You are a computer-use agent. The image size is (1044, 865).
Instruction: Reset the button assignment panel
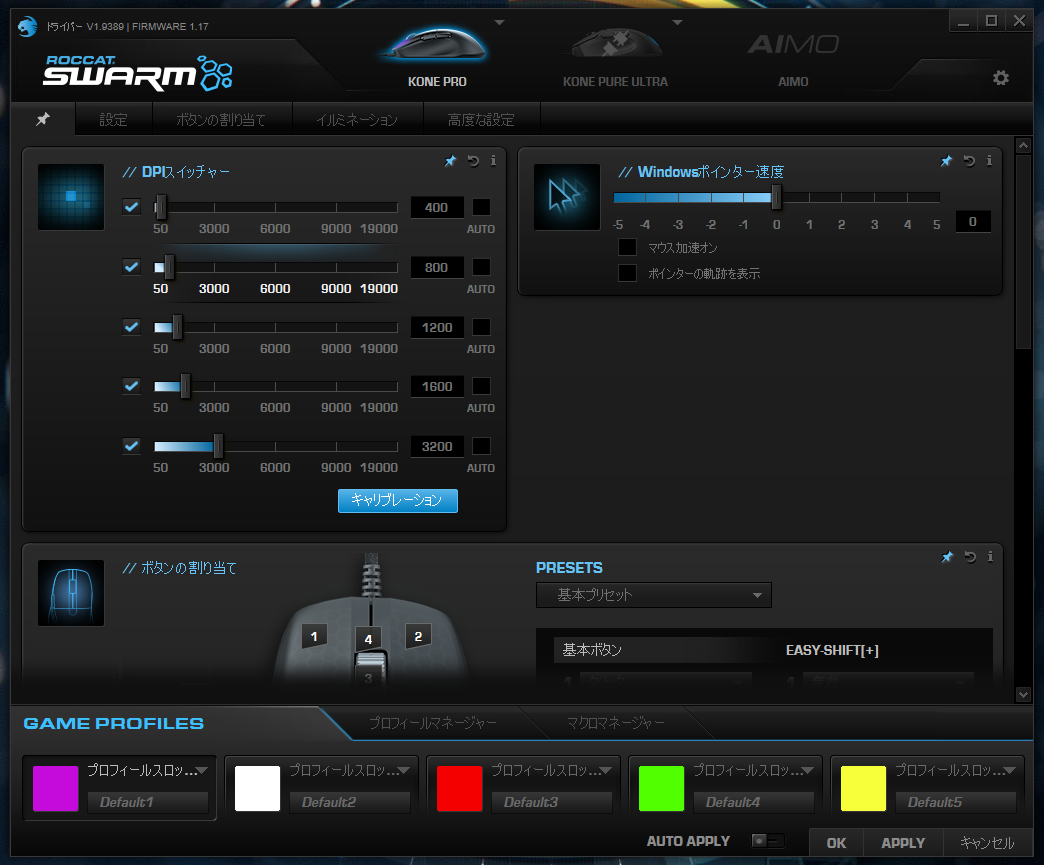970,557
